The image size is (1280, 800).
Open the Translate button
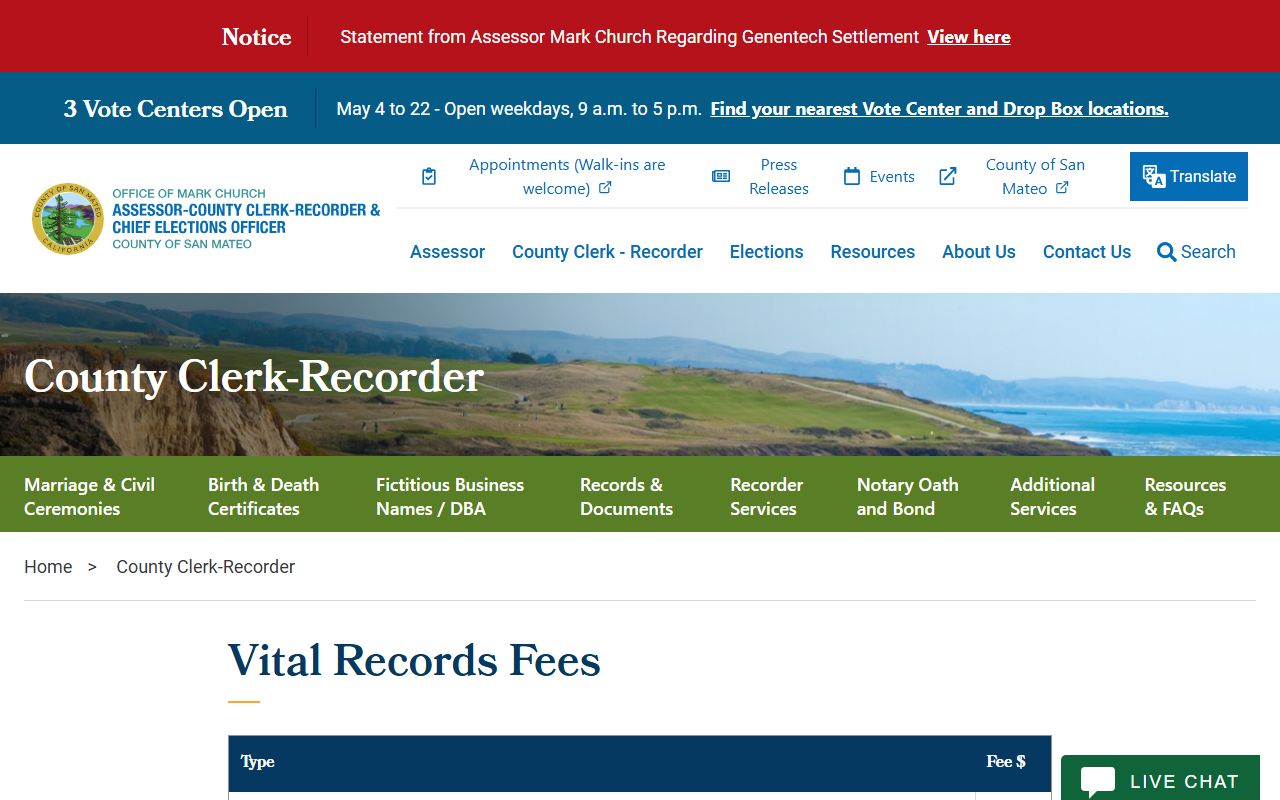[1189, 176]
